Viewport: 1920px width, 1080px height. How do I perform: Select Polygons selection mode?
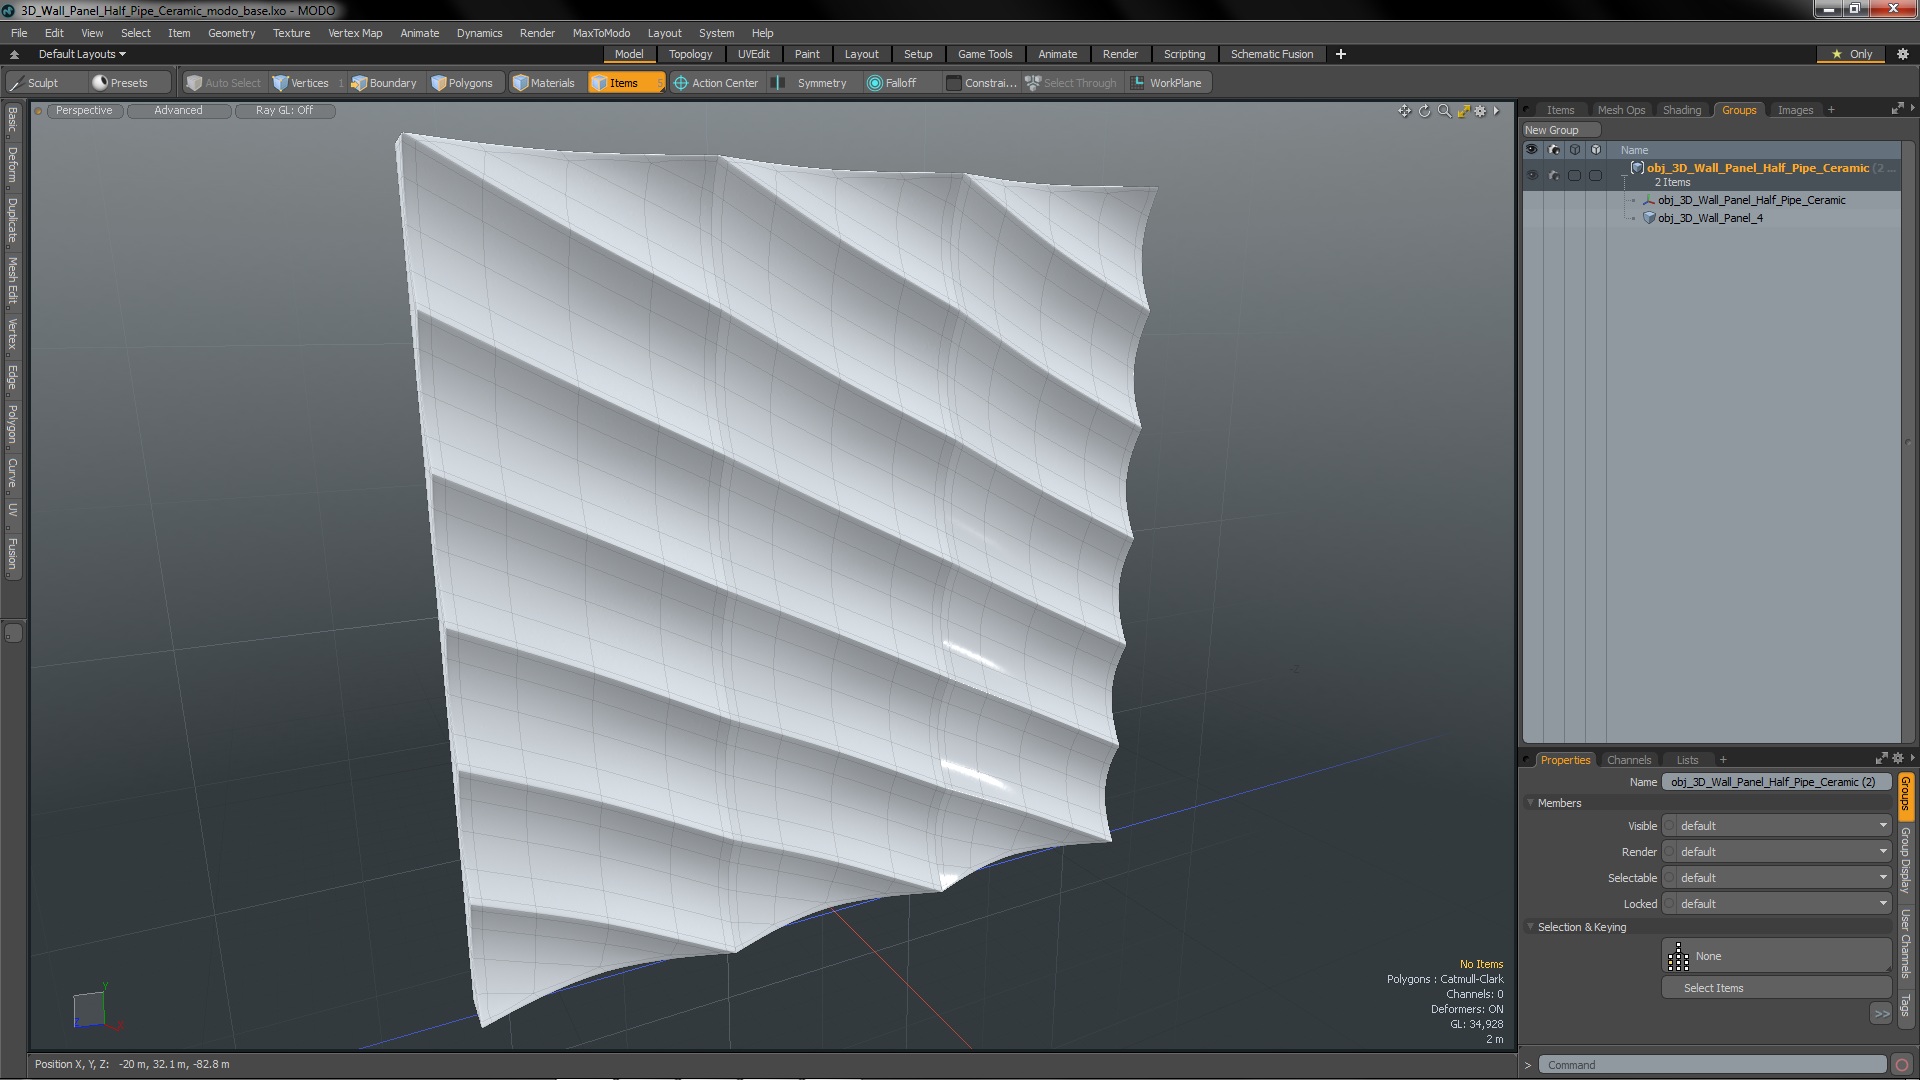[x=462, y=83]
